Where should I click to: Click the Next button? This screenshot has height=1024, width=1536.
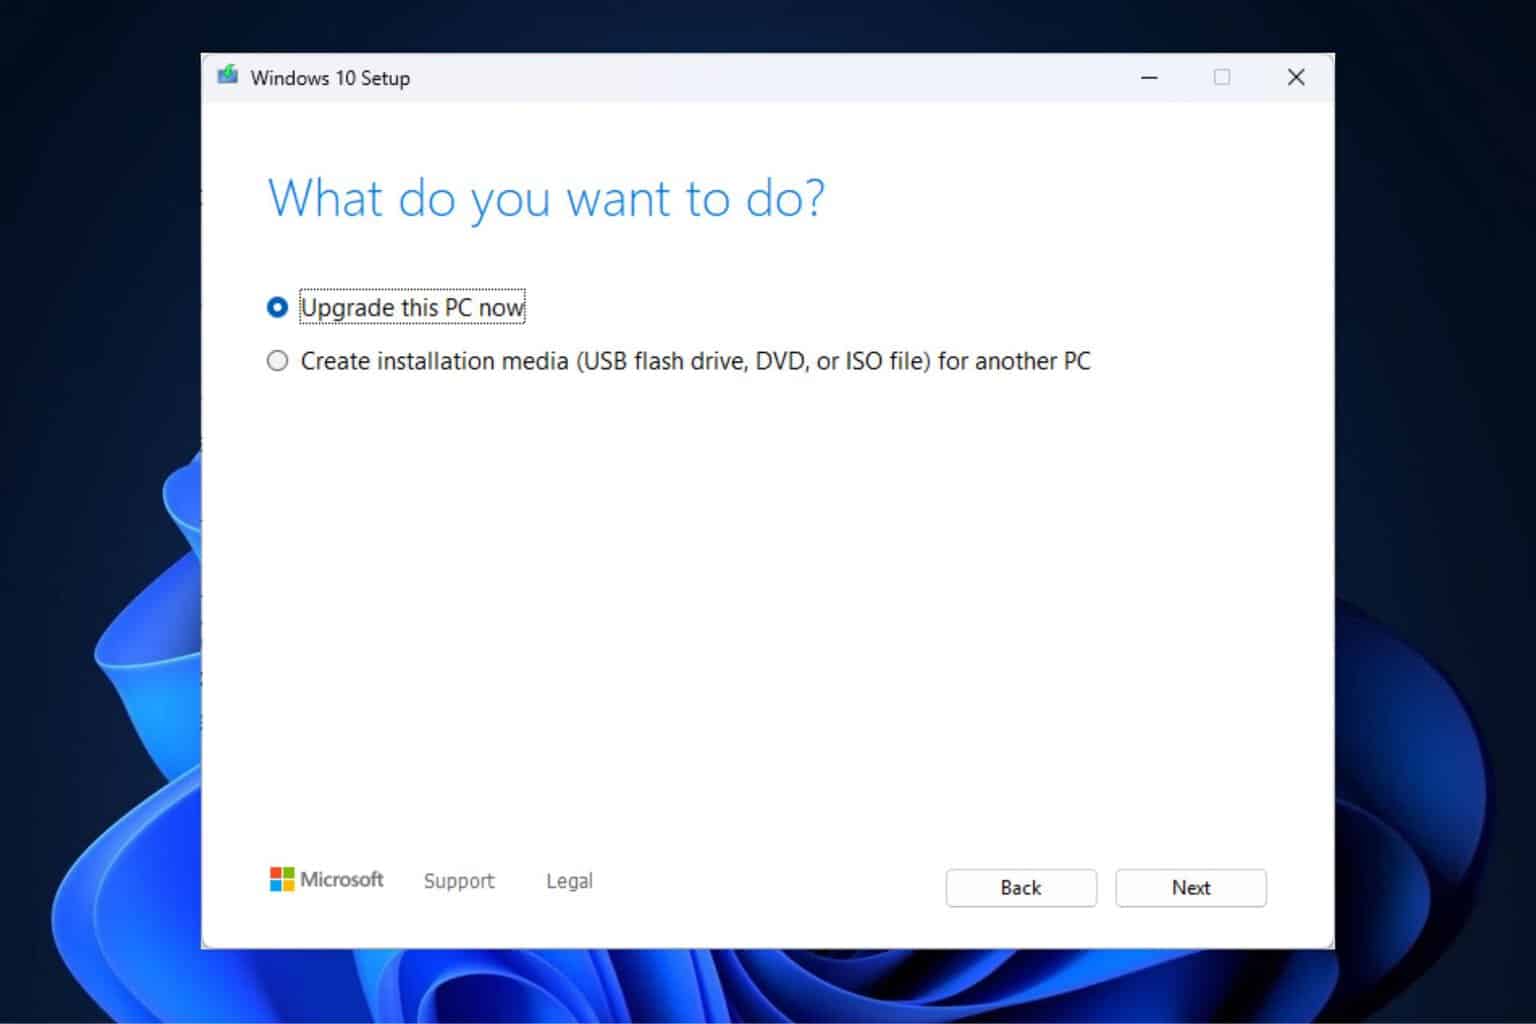coord(1191,888)
